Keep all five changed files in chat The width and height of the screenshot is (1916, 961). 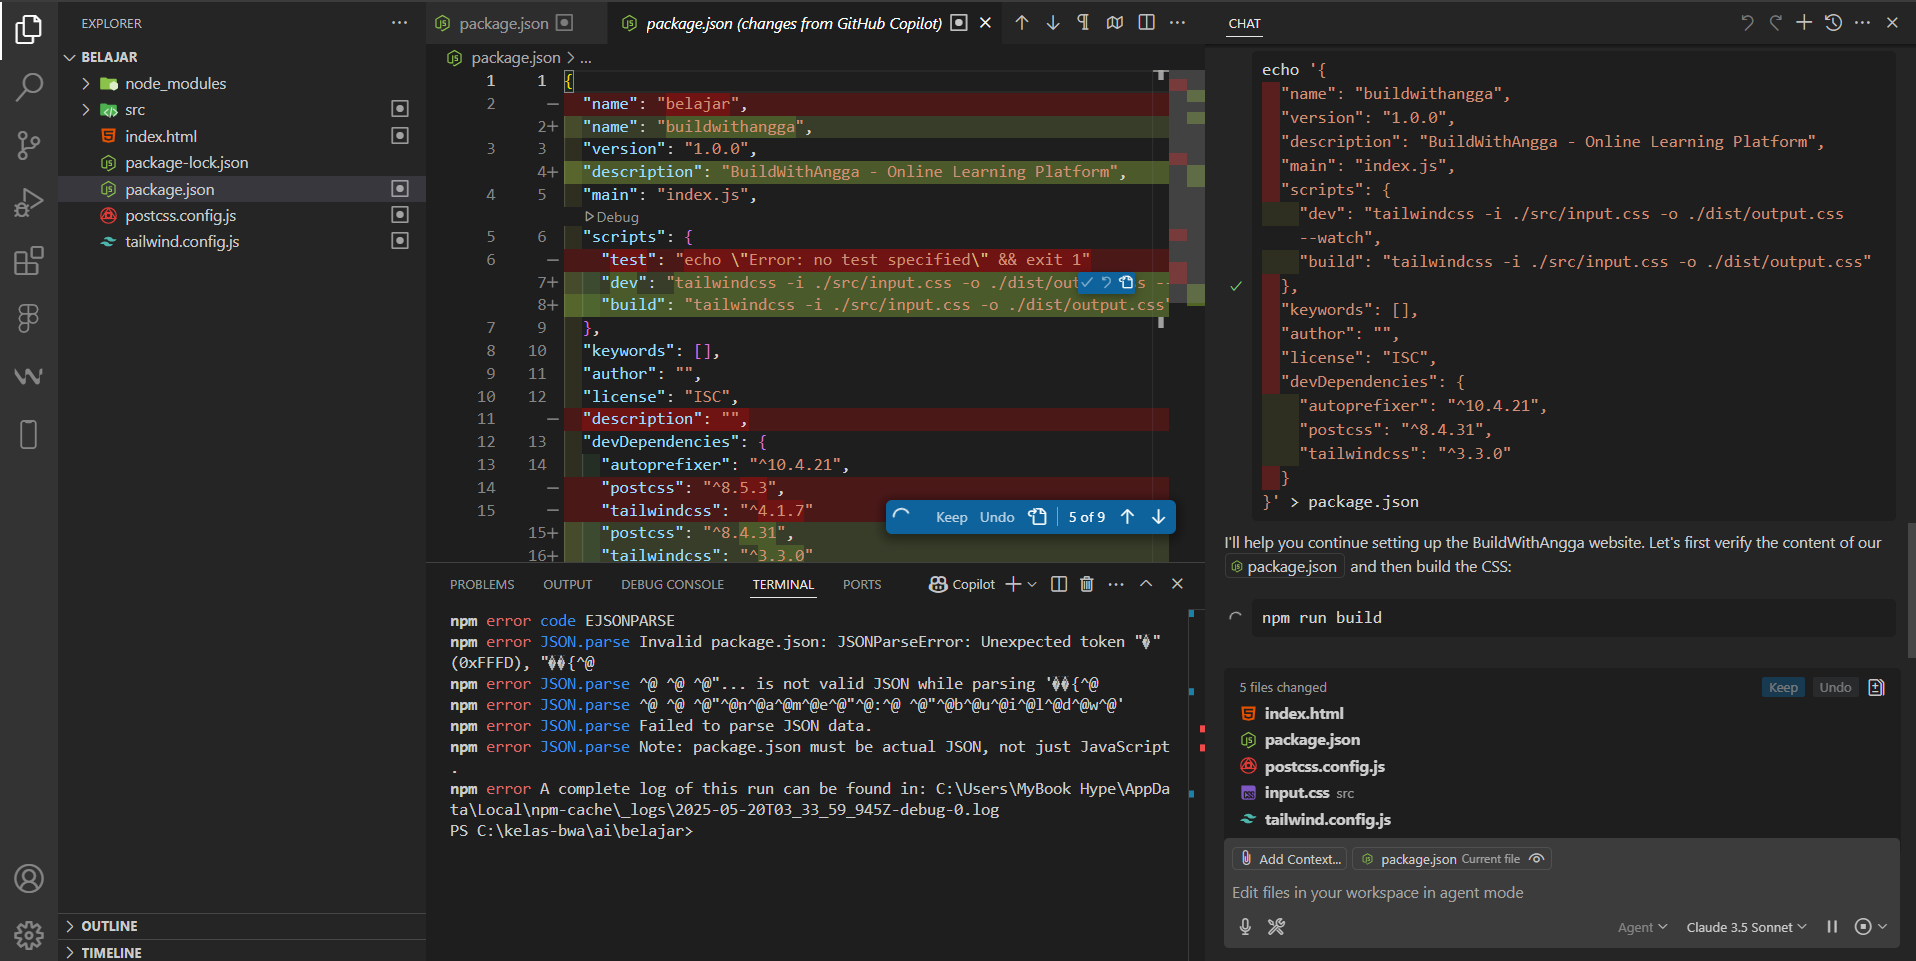[1783, 687]
